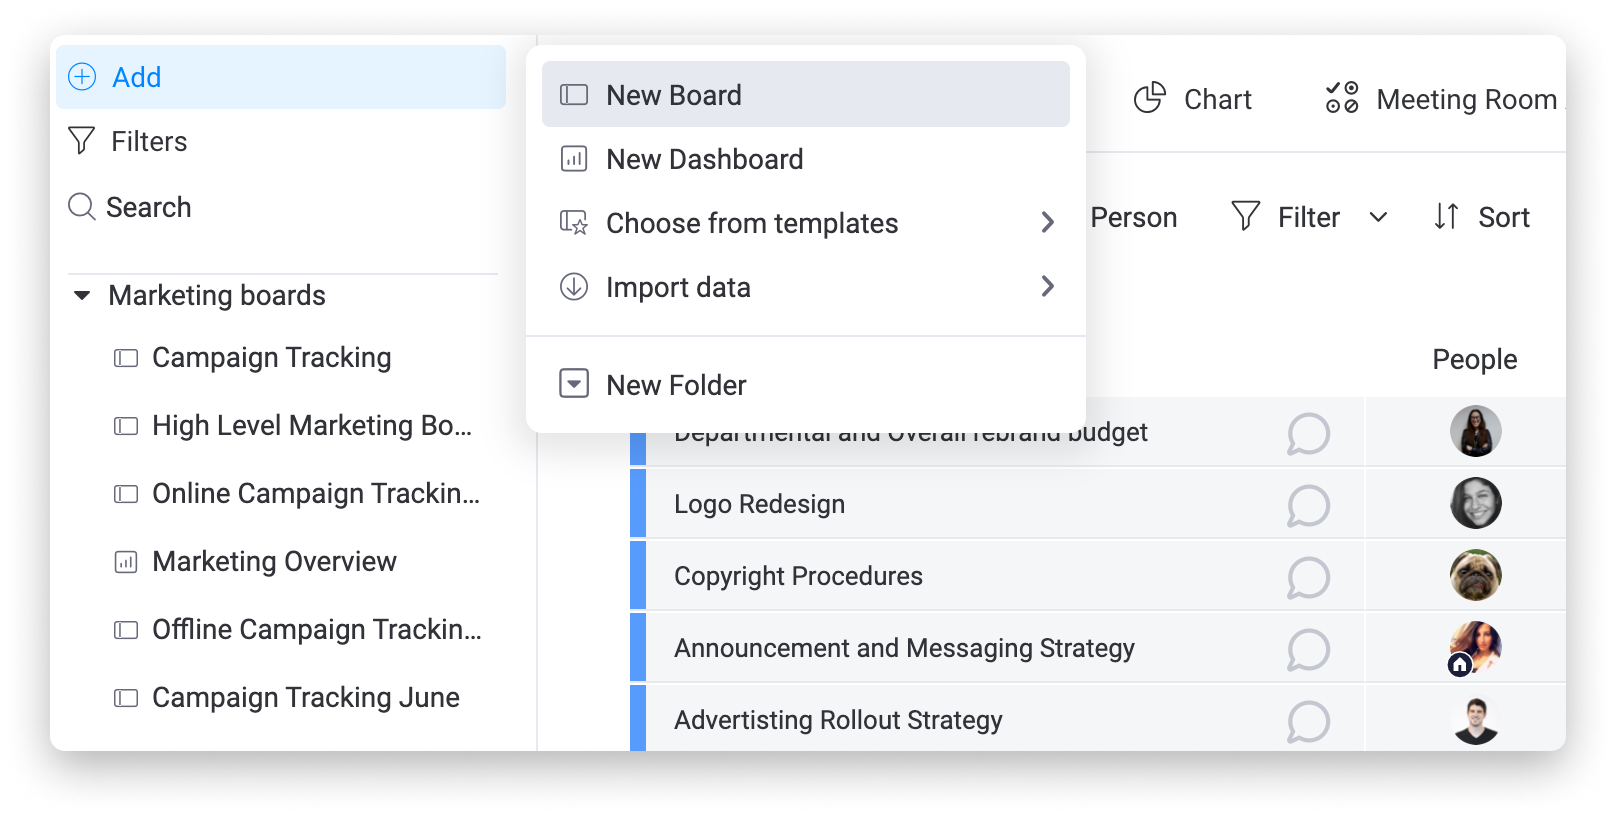
Task: Open conversation bubble for Logo Redesign
Action: (x=1308, y=505)
